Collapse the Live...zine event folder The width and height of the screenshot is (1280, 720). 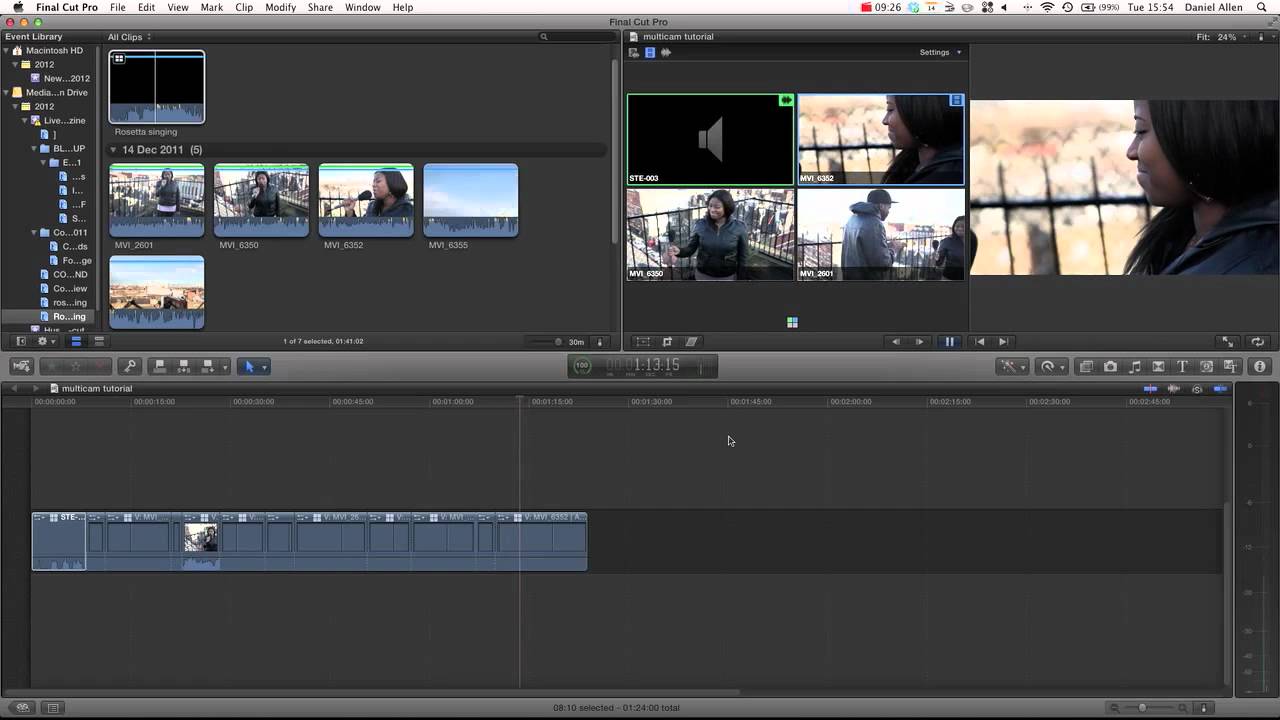pyautogui.click(x=25, y=120)
